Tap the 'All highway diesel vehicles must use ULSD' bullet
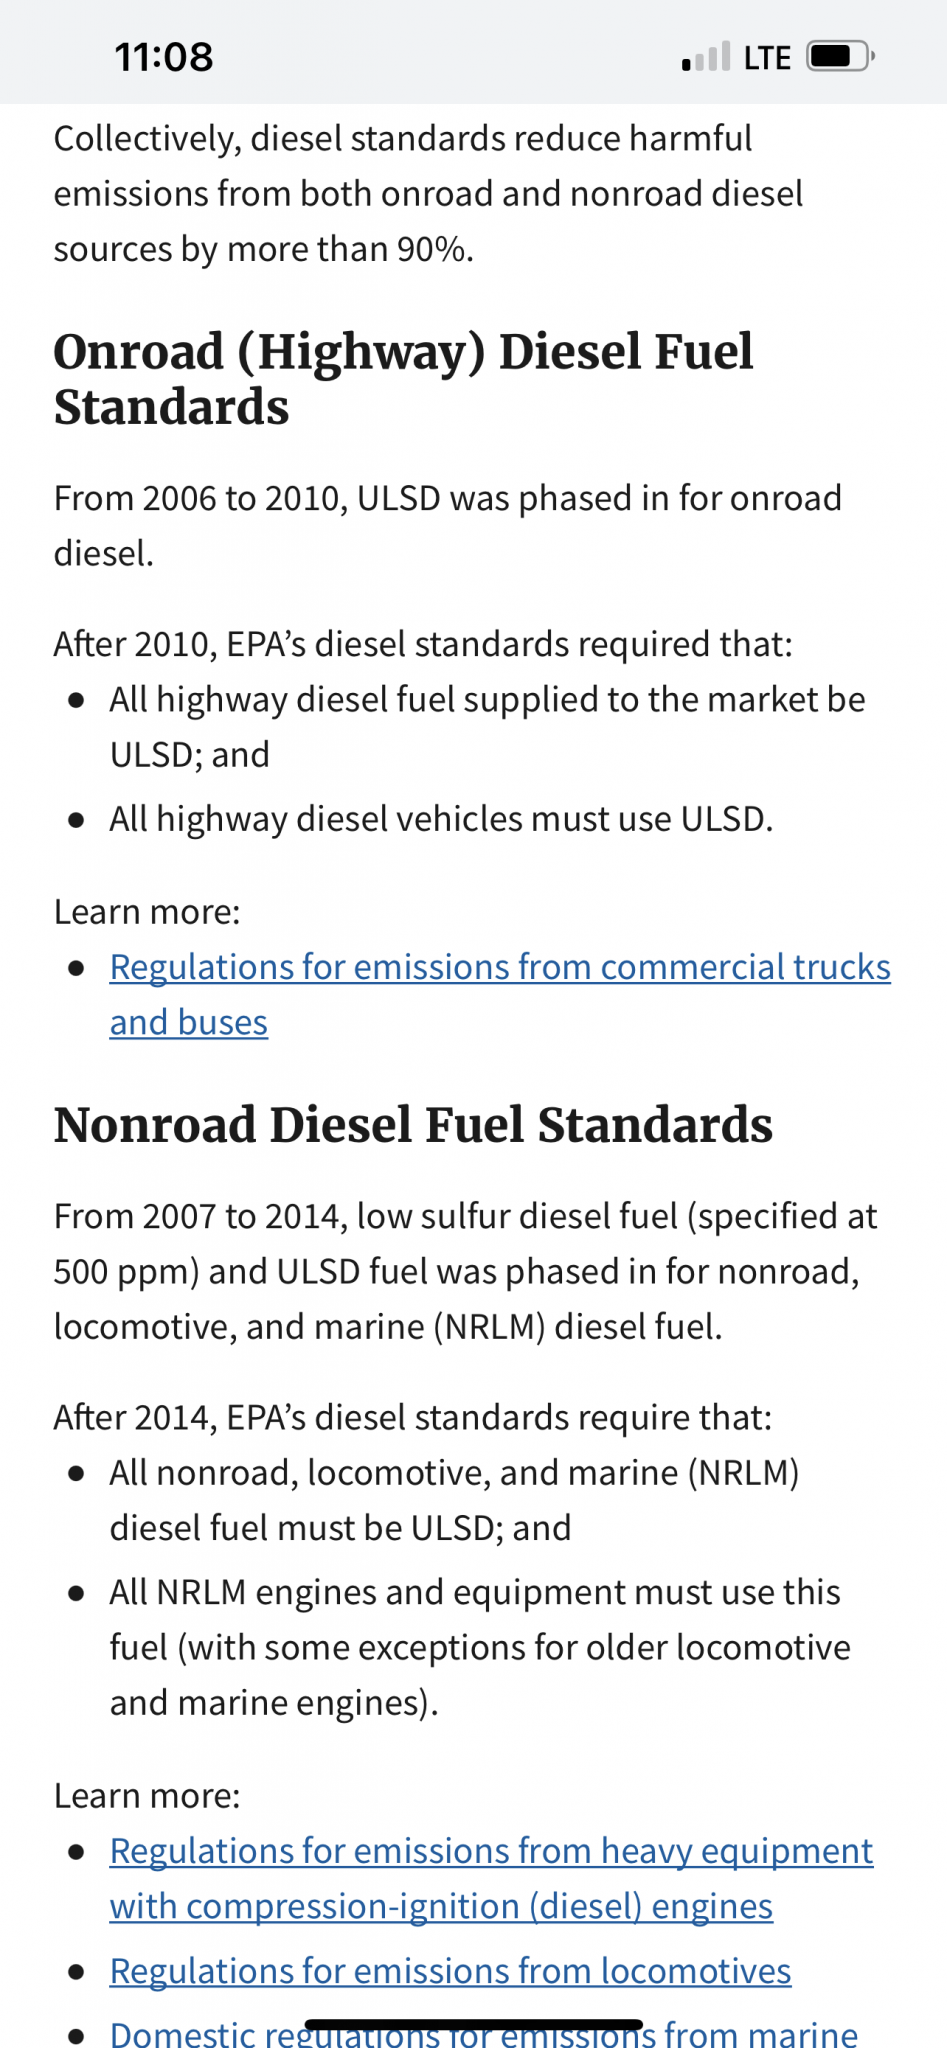 tap(441, 818)
